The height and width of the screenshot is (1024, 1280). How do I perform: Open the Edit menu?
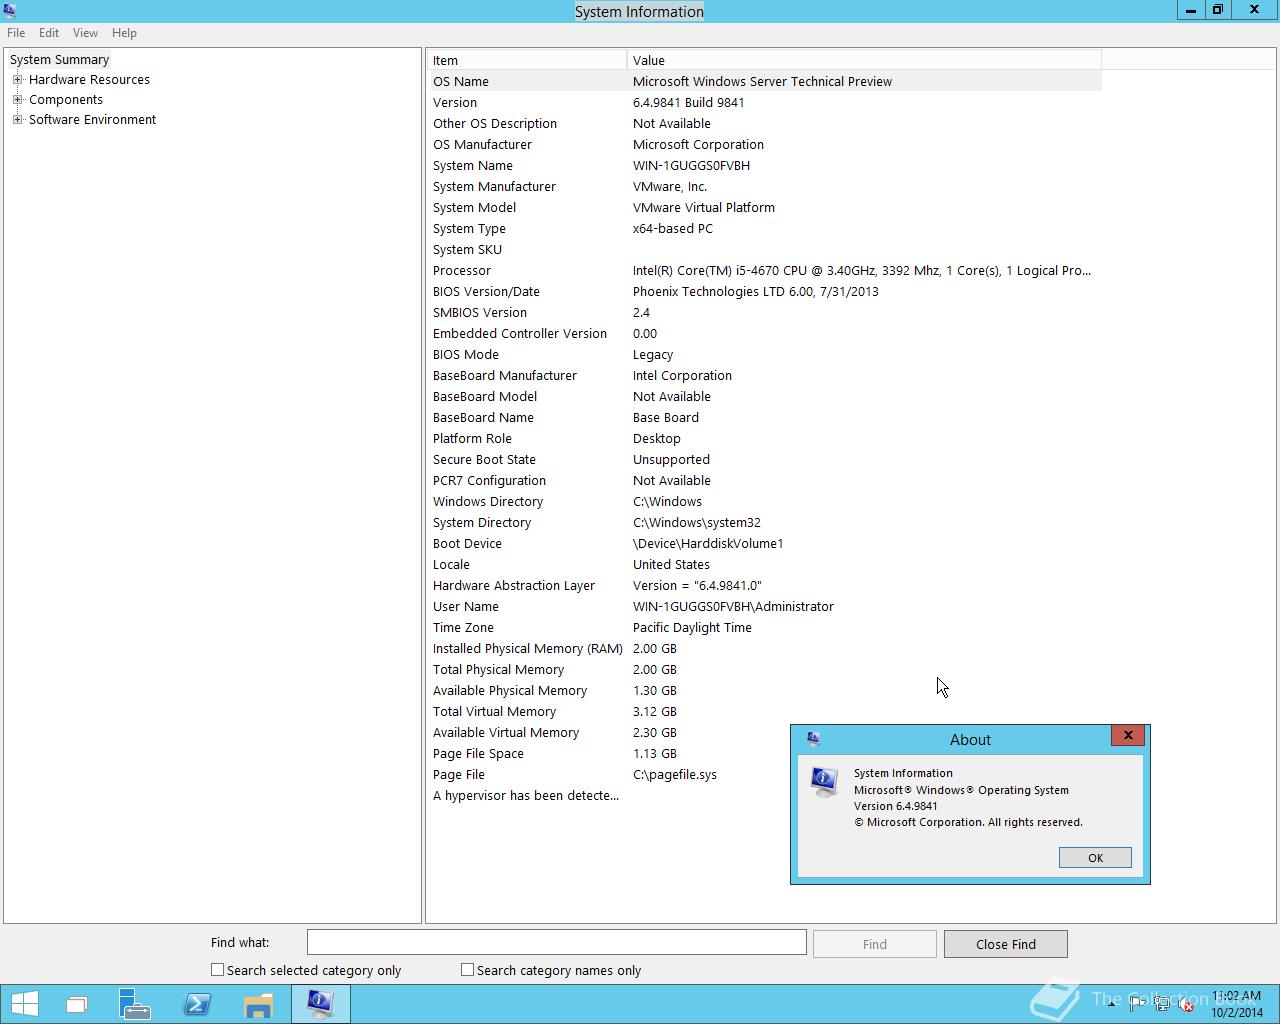(49, 33)
